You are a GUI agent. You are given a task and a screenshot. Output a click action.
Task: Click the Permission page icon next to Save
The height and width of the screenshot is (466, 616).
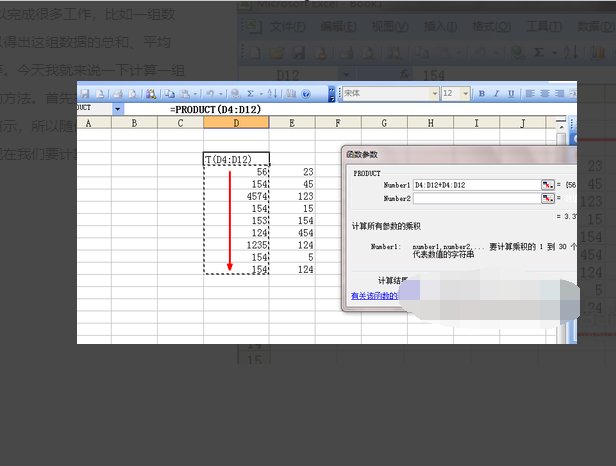[100, 94]
